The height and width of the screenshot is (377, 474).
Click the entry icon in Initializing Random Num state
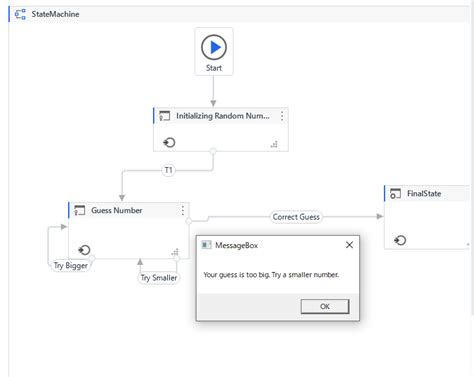click(x=169, y=143)
